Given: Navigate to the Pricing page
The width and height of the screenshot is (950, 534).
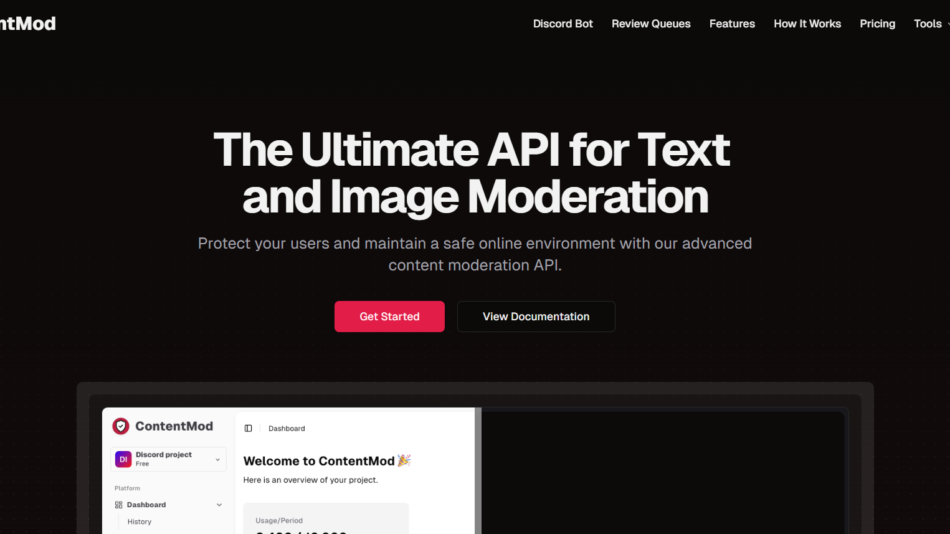Looking at the screenshot, I should [x=877, y=24].
